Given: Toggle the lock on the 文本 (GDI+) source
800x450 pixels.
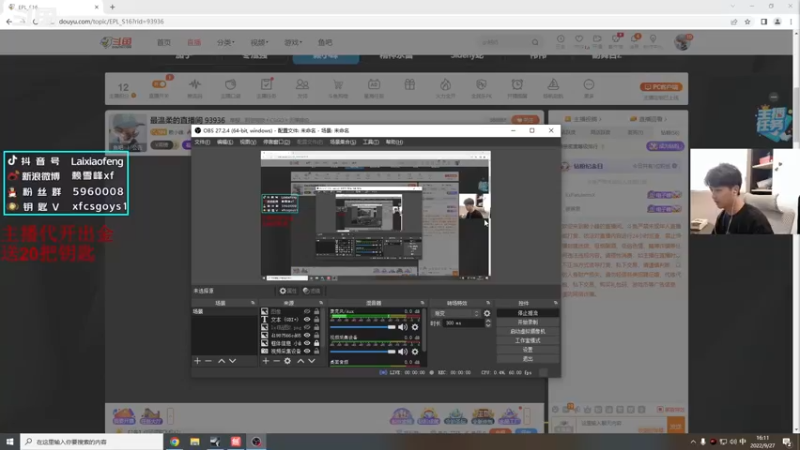Looking at the screenshot, I should [x=316, y=319].
